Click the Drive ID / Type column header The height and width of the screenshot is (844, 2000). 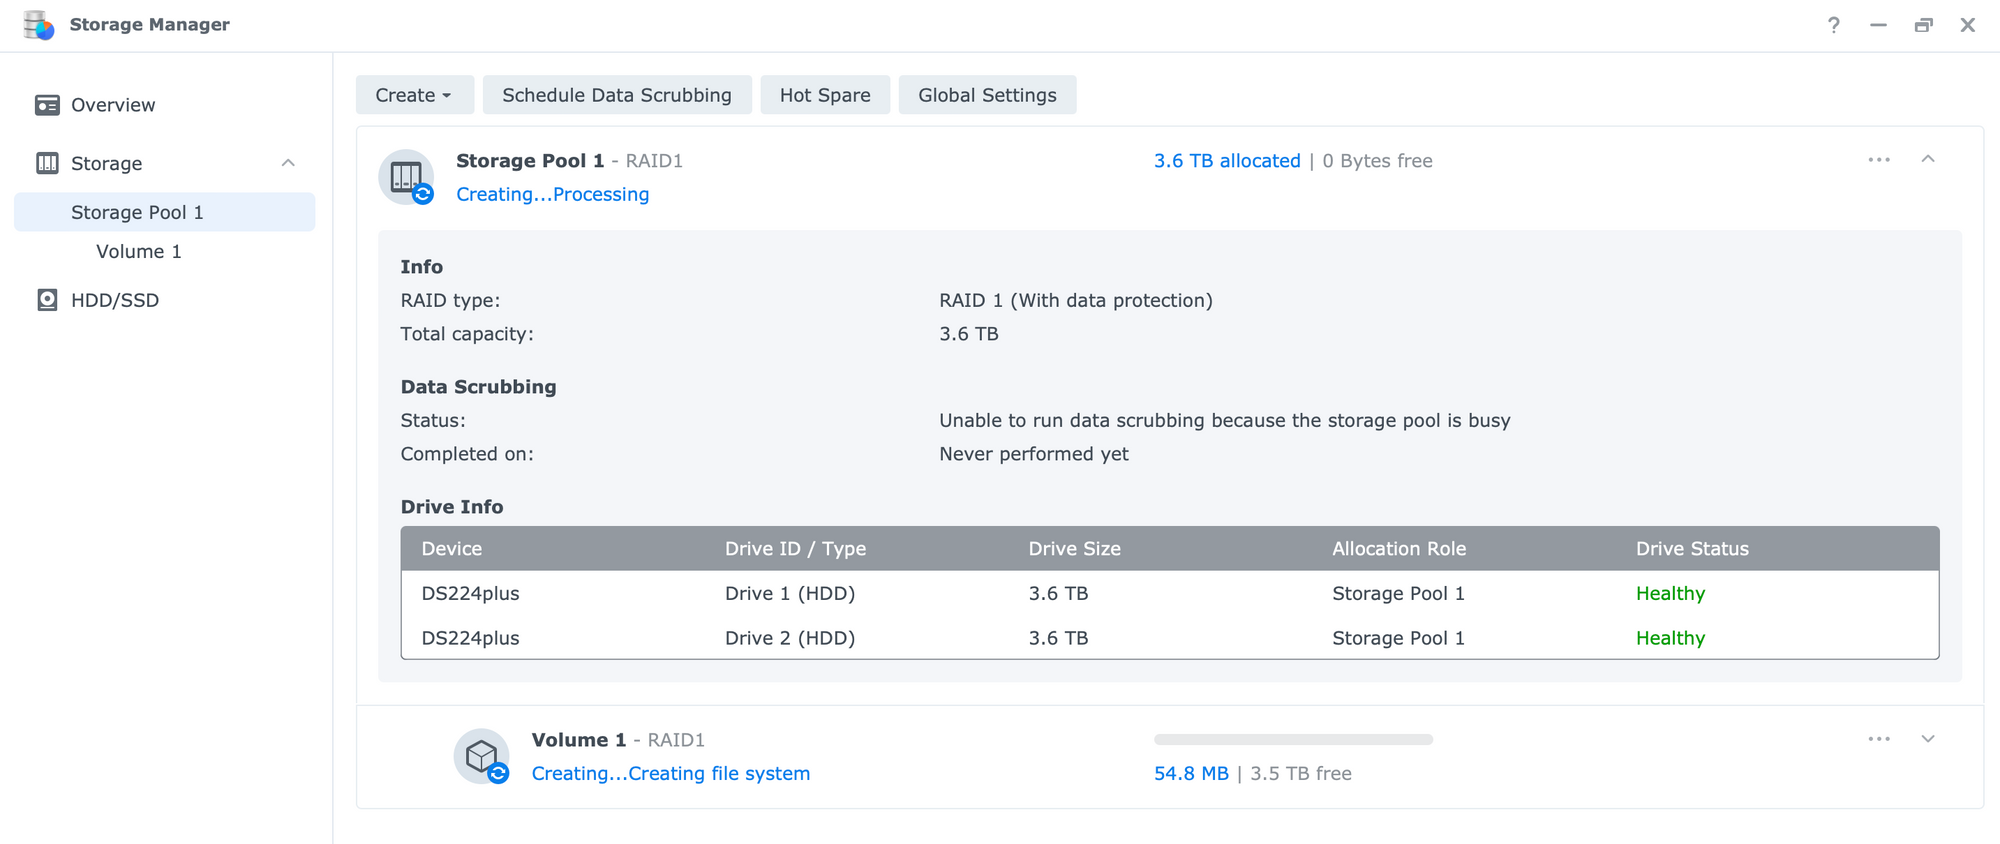(x=795, y=549)
